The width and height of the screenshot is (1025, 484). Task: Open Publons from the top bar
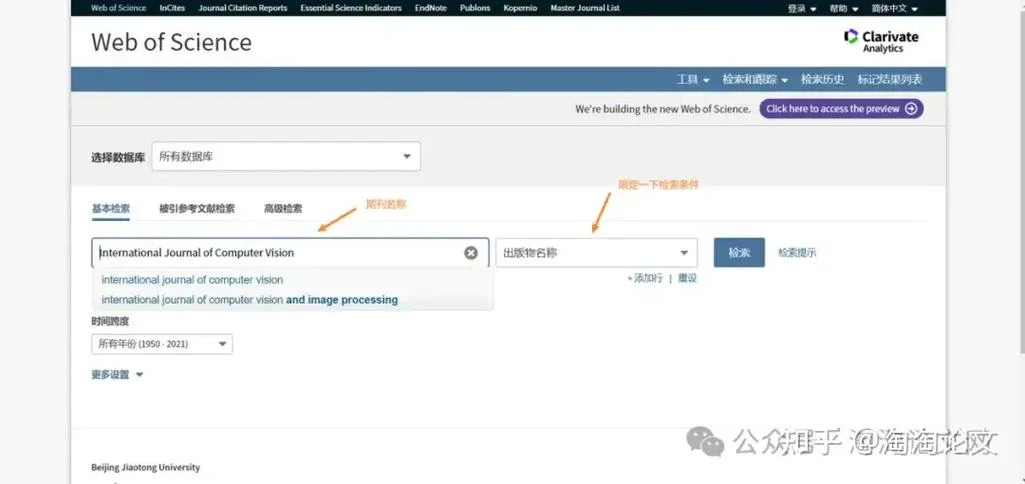coord(475,8)
